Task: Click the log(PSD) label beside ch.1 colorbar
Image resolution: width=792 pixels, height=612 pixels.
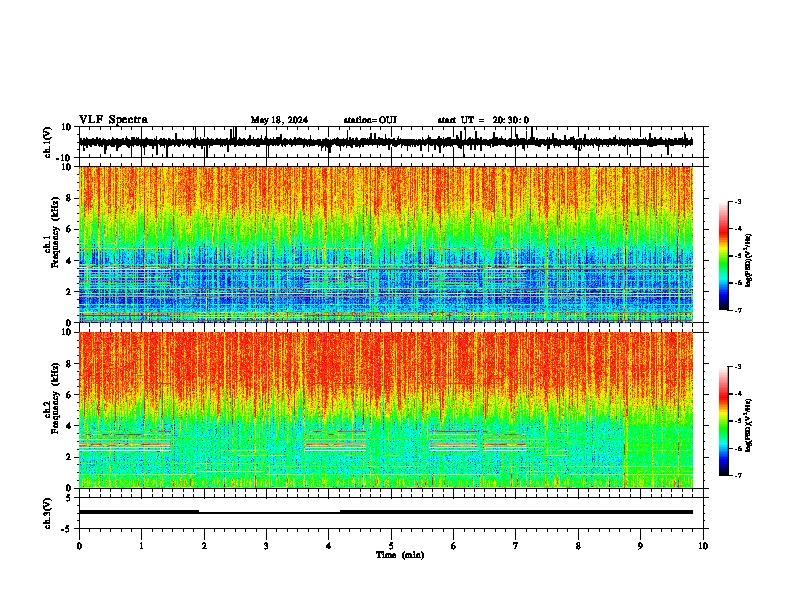Action: pyautogui.click(x=748, y=261)
